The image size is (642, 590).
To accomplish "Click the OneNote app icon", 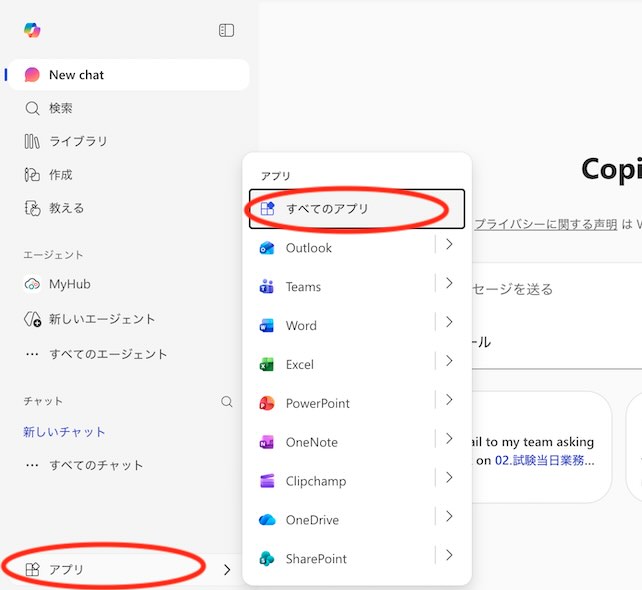I will tap(267, 442).
